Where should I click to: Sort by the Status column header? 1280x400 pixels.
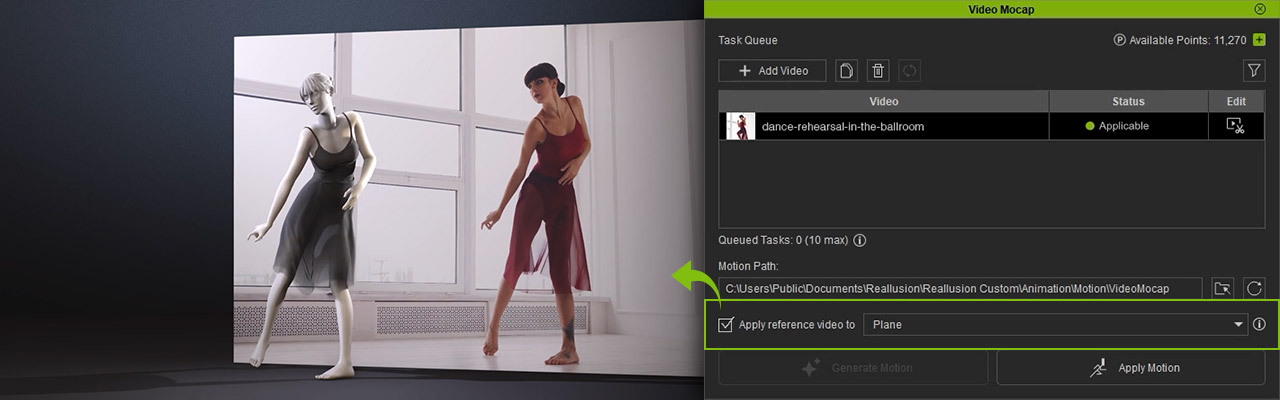click(1128, 101)
